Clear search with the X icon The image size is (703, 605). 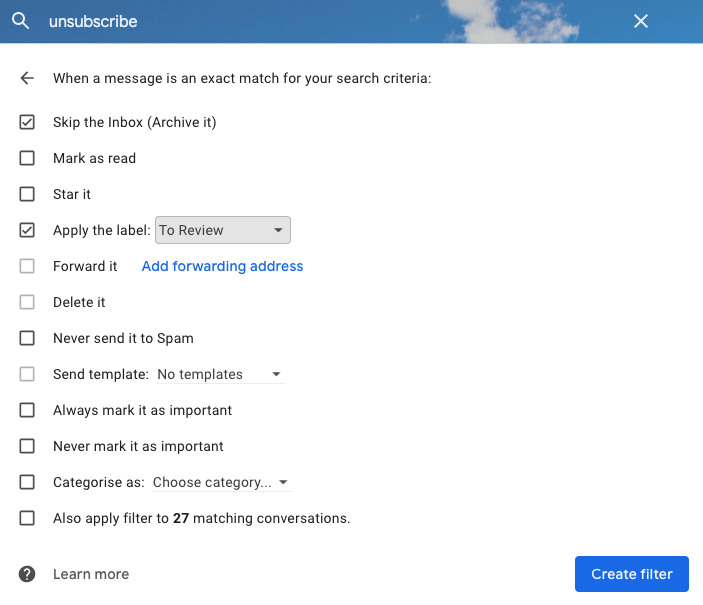click(x=641, y=21)
